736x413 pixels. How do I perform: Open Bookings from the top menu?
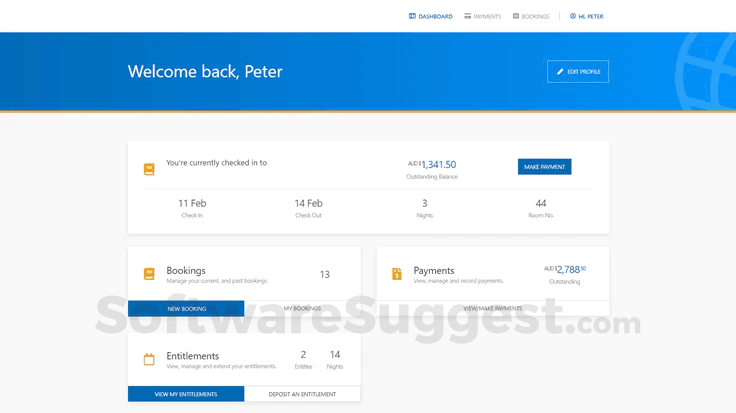coord(535,17)
